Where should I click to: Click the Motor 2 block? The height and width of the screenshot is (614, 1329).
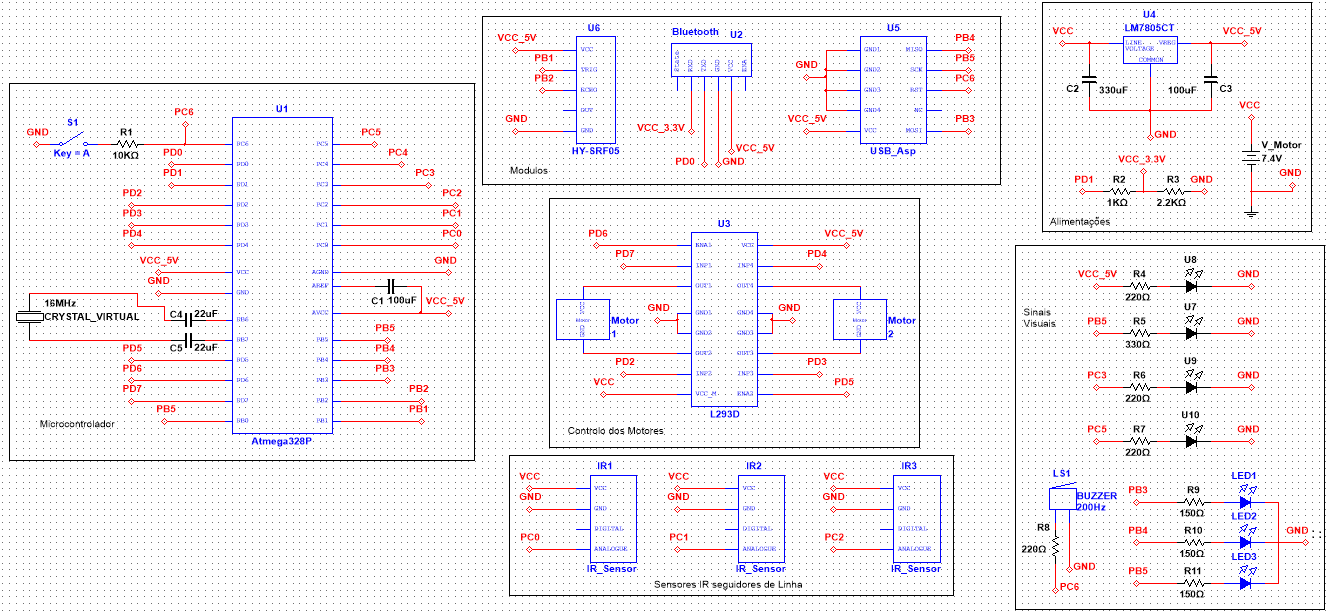859,320
